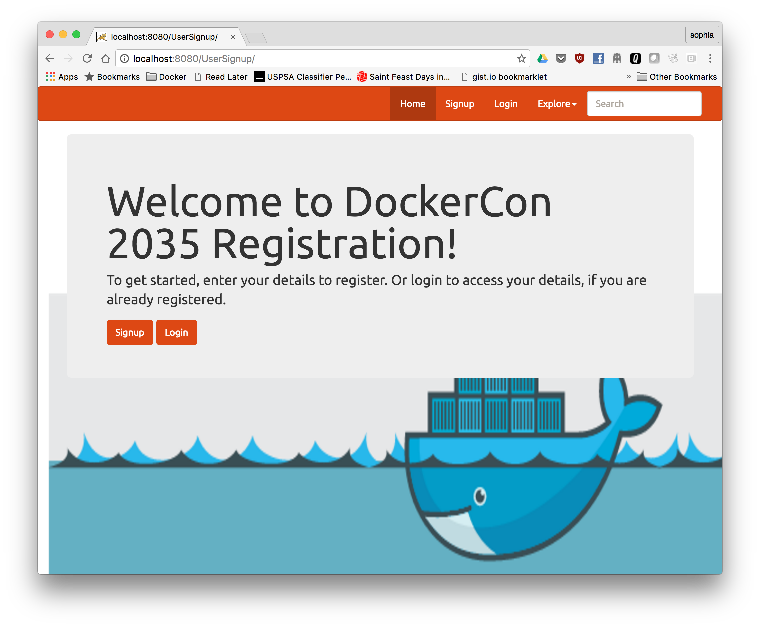Open the Other Bookmarks folder
The height and width of the screenshot is (627, 759).
(x=676, y=77)
